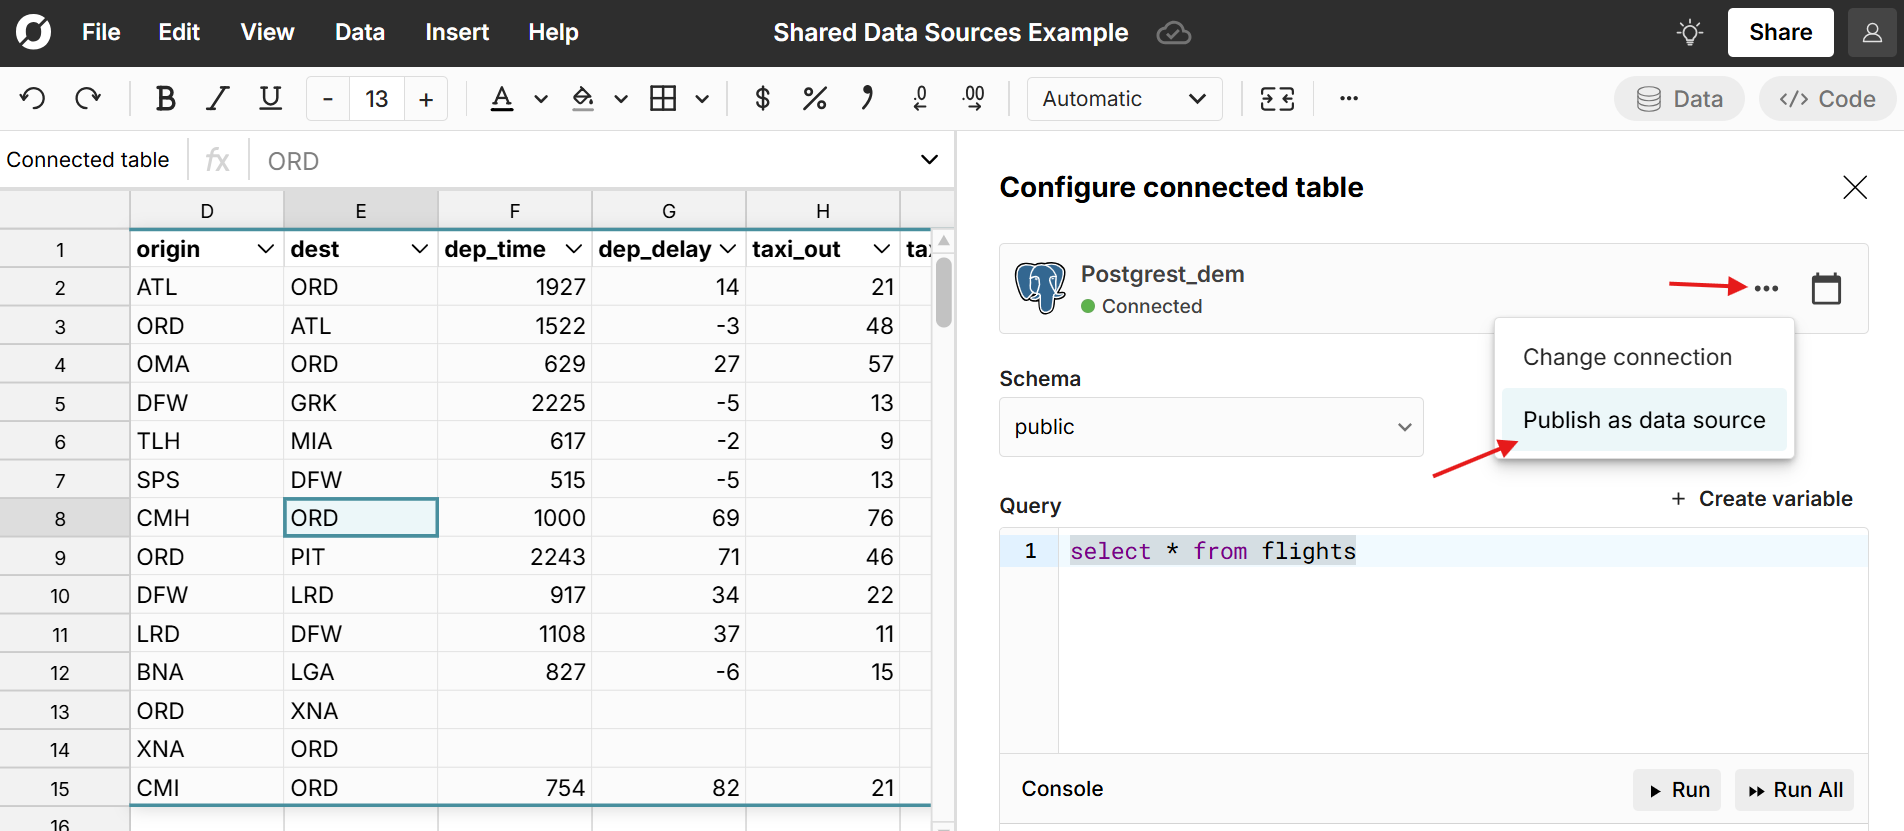Click the Run All button
The height and width of the screenshot is (831, 1904).
[x=1795, y=790]
